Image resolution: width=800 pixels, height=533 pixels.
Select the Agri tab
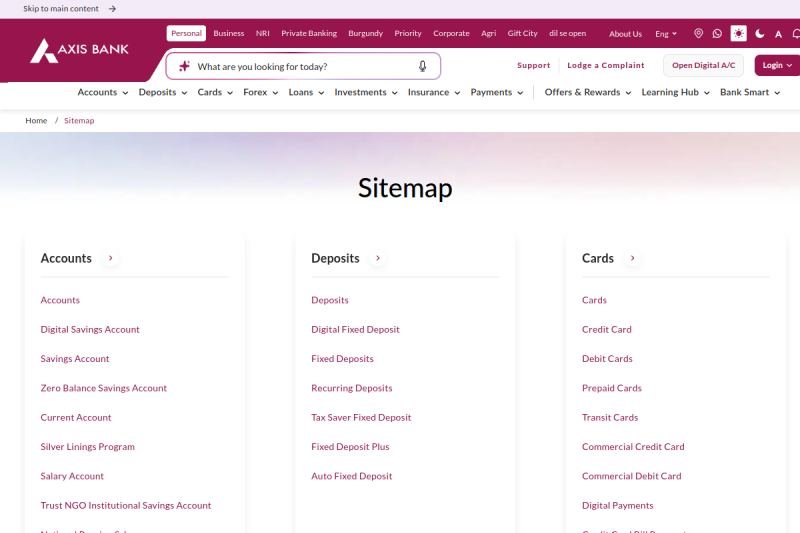[488, 33]
